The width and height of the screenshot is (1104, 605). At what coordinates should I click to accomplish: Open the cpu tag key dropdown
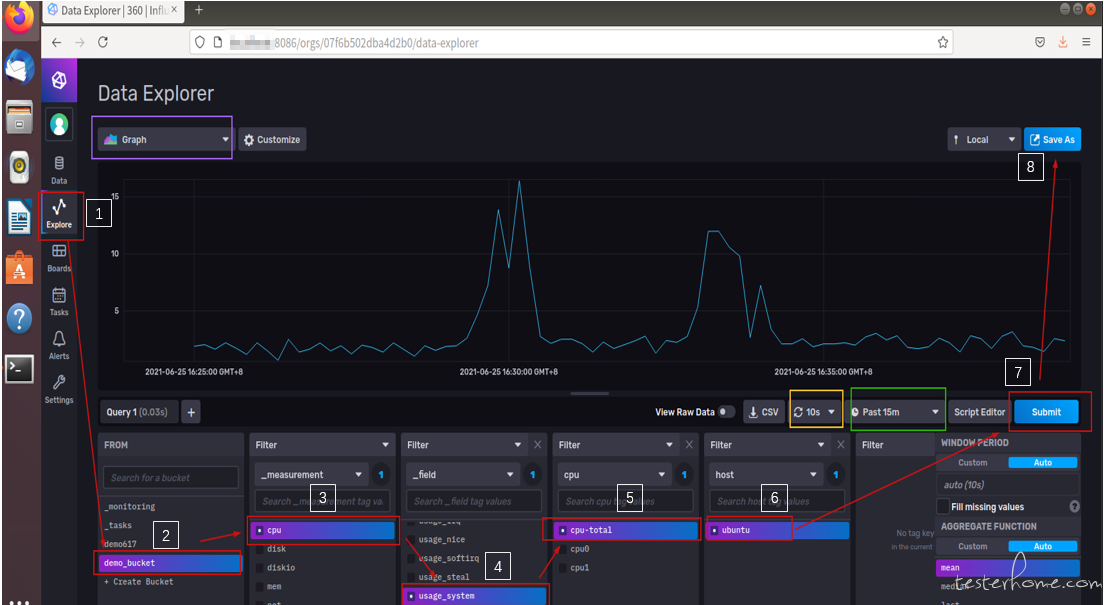(x=614, y=475)
